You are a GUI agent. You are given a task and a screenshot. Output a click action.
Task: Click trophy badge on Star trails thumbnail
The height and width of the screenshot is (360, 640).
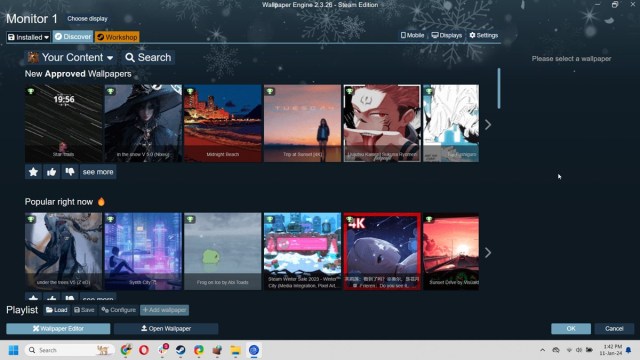31,91
